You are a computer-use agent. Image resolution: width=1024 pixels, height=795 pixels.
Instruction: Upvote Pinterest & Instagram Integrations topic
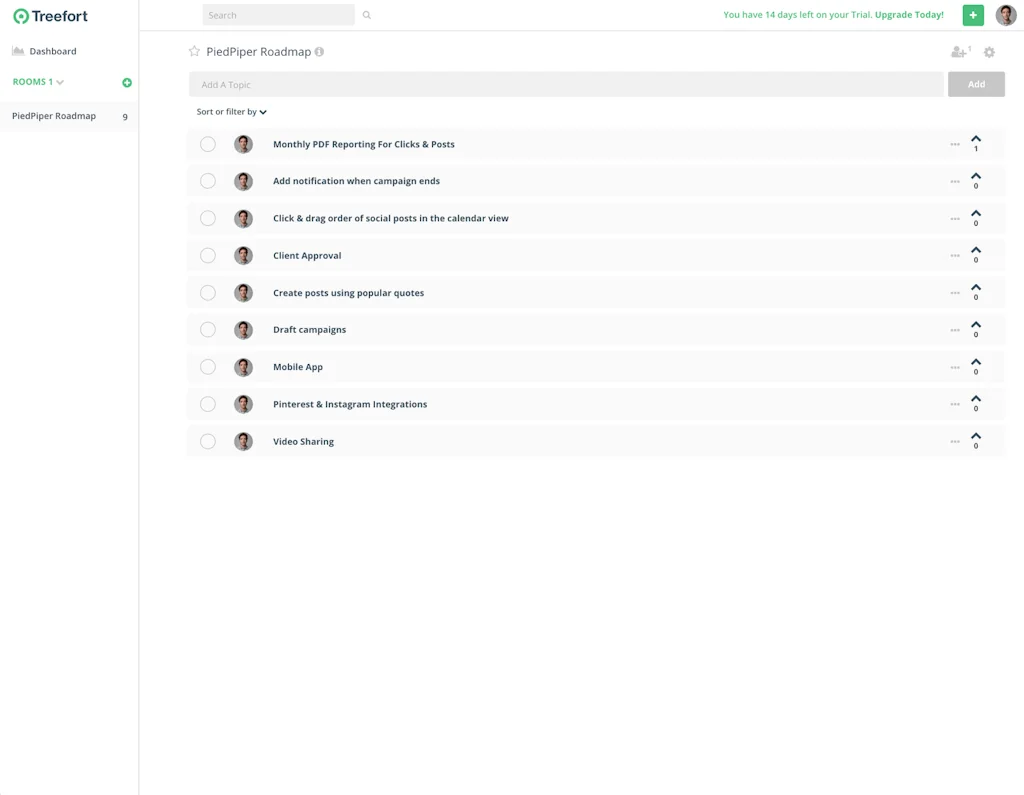pyautogui.click(x=976, y=399)
